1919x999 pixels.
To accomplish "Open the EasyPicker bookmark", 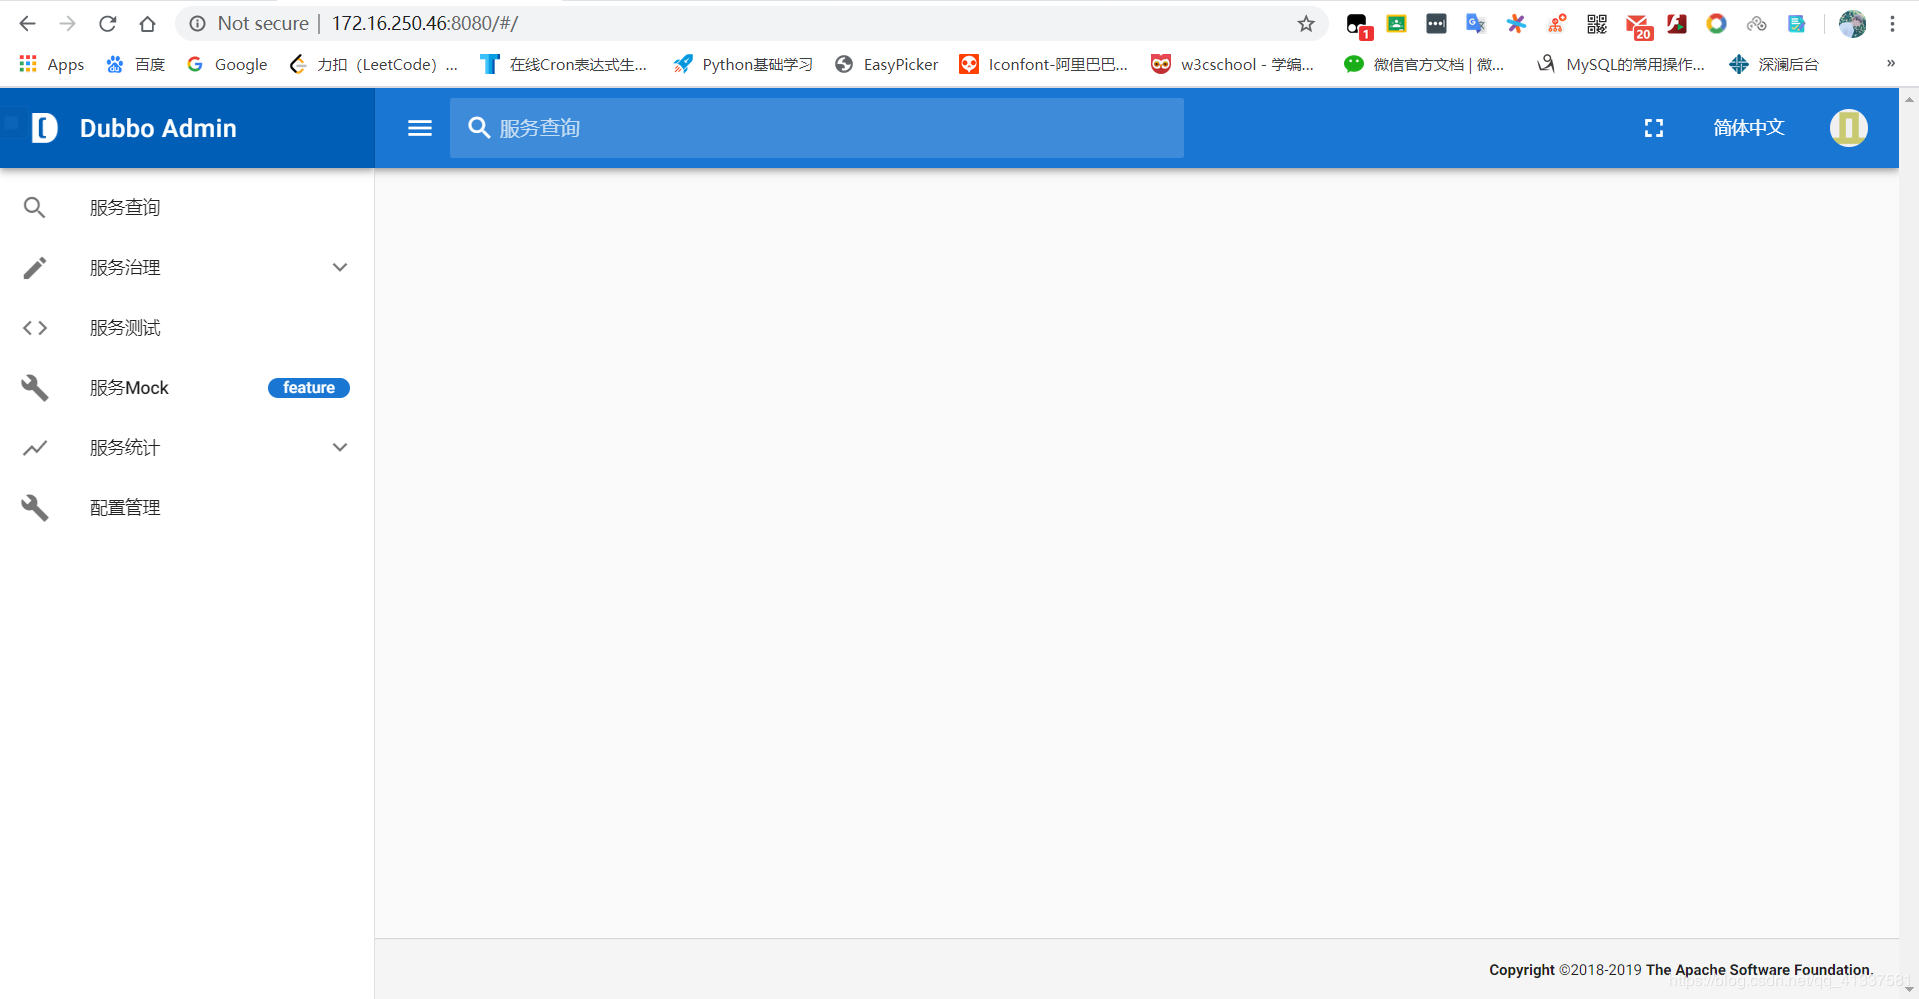I will 887,64.
